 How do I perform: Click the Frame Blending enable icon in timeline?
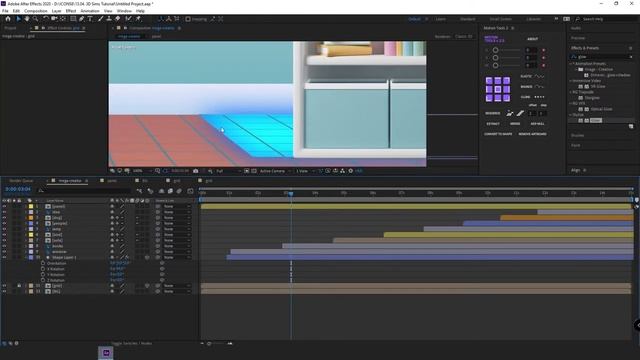coord(170,191)
